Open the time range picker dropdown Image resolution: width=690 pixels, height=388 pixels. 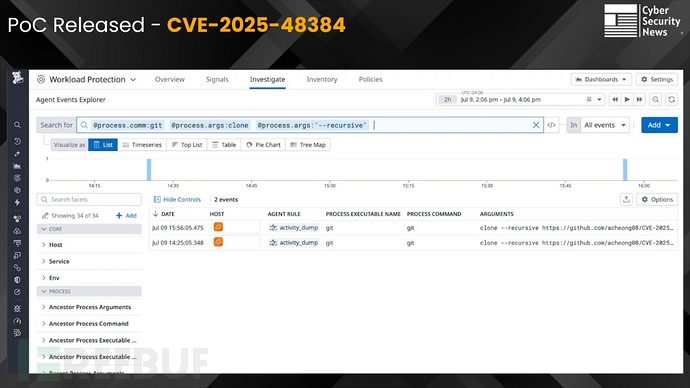click(599, 100)
